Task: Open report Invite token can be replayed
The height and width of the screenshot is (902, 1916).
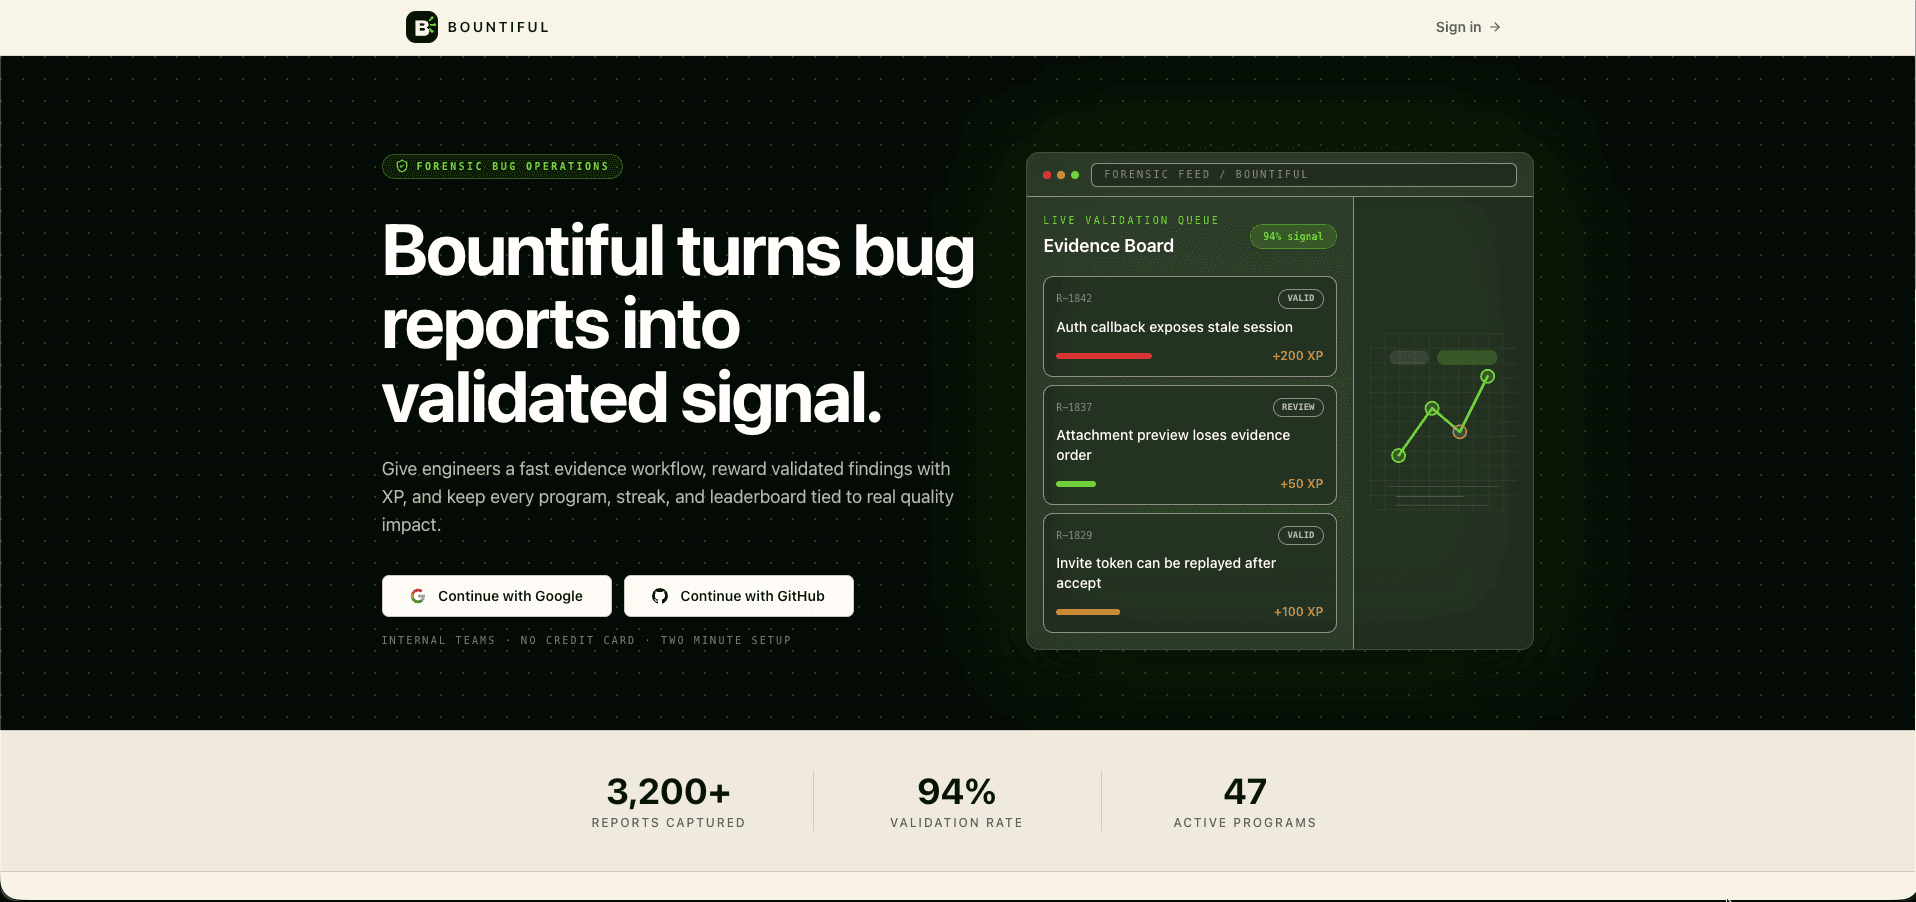Action: 1190,573
